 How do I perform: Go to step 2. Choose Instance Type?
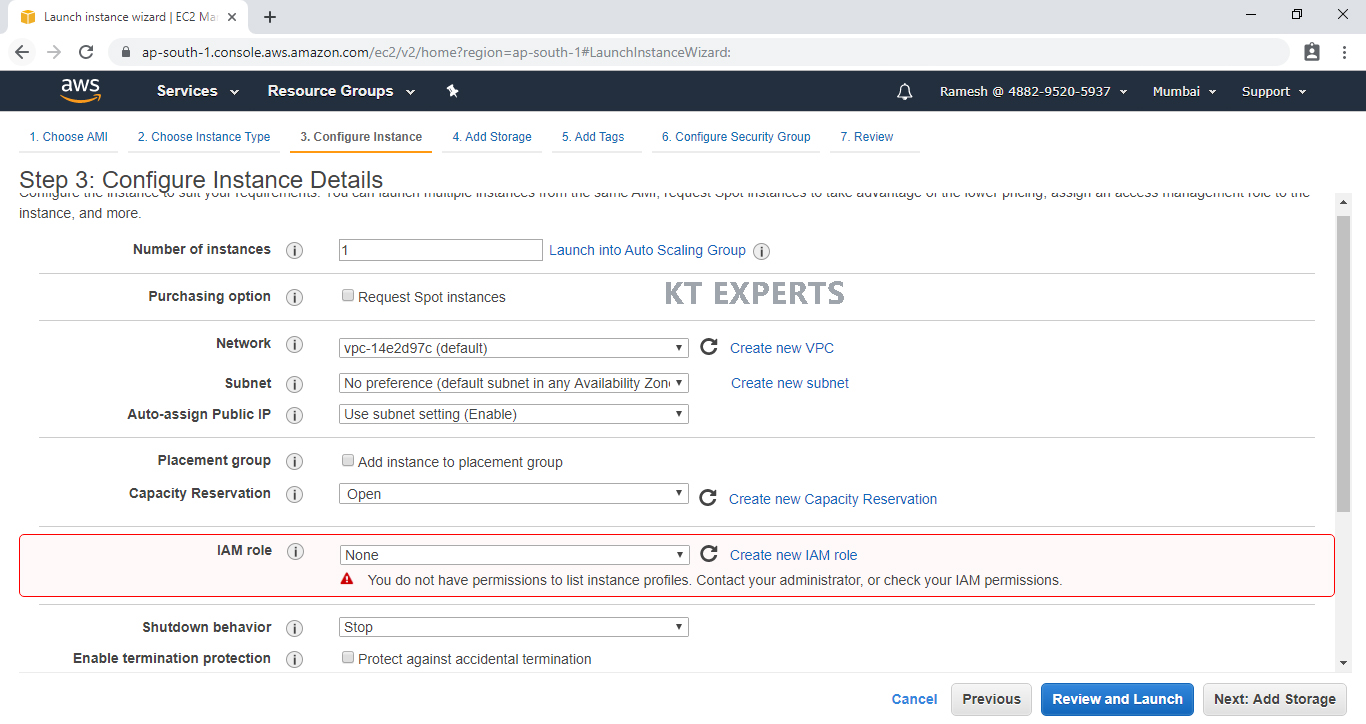204,137
